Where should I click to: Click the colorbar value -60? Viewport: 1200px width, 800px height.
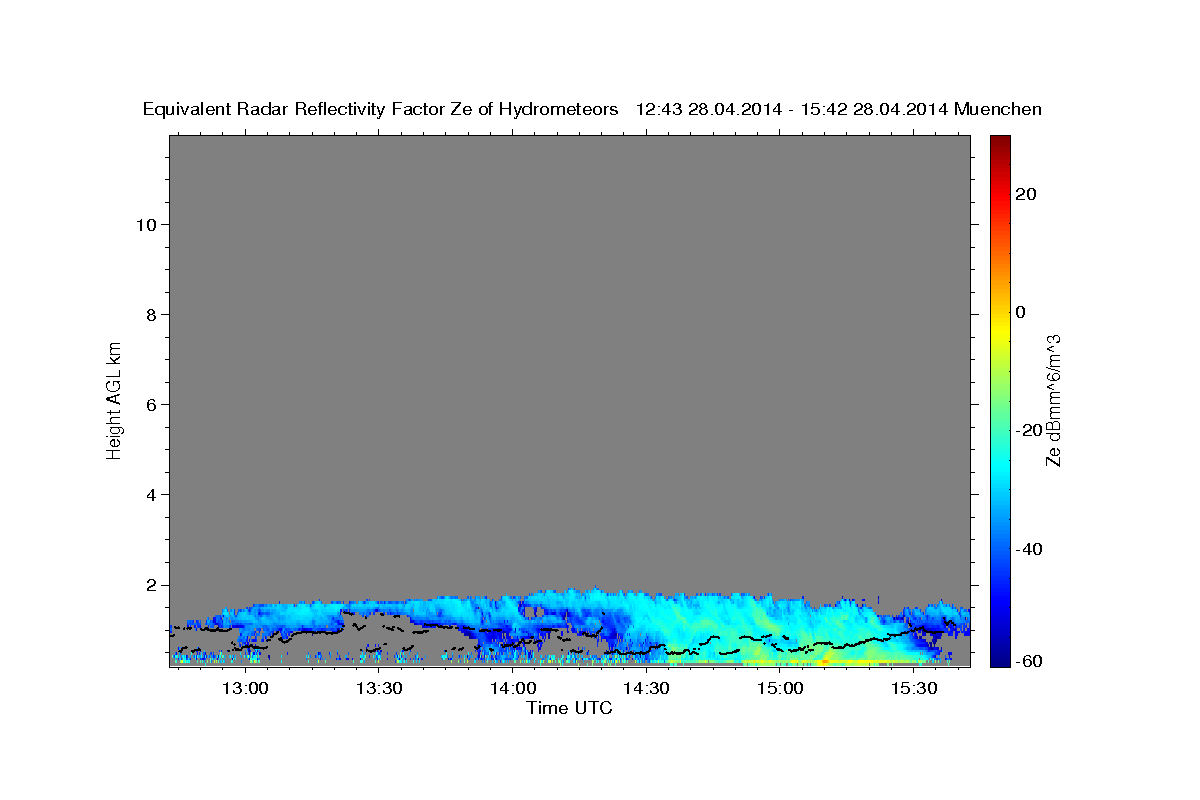click(x=1030, y=661)
